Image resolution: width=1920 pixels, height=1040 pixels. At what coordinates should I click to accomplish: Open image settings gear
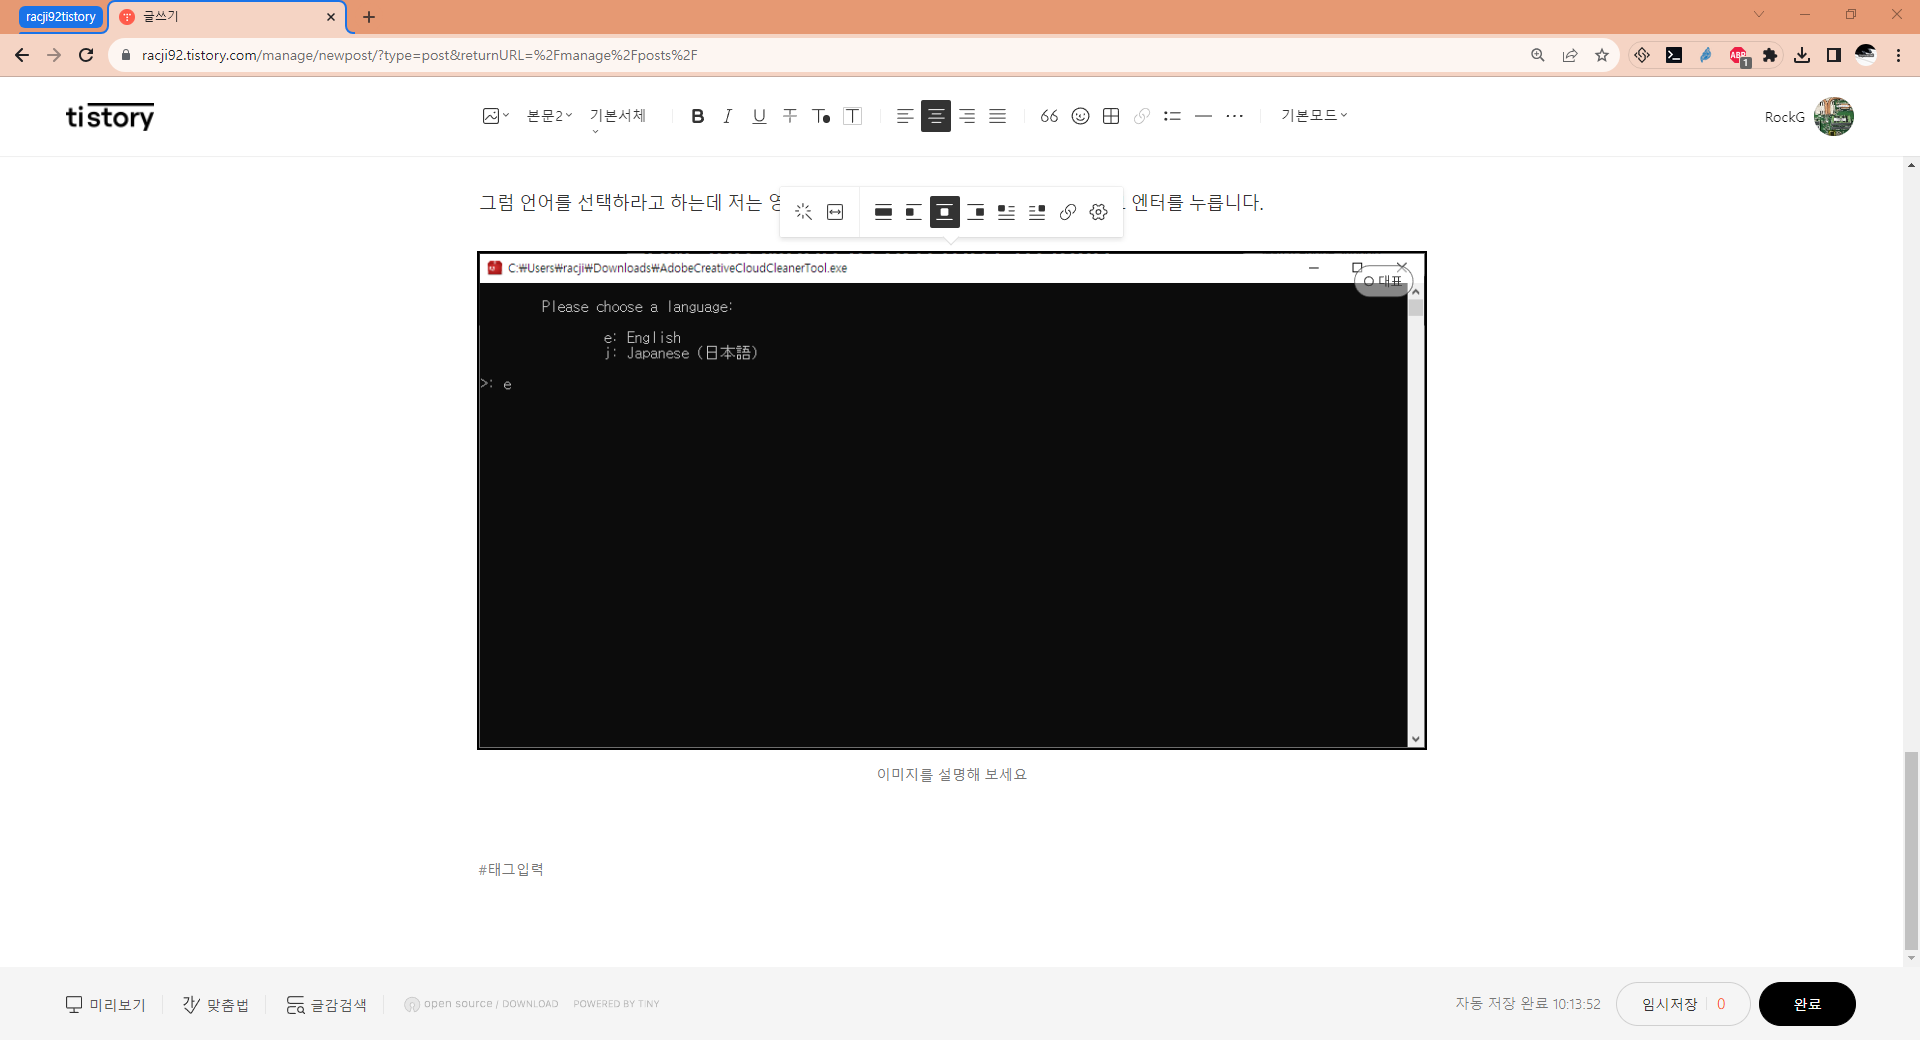click(x=1099, y=212)
